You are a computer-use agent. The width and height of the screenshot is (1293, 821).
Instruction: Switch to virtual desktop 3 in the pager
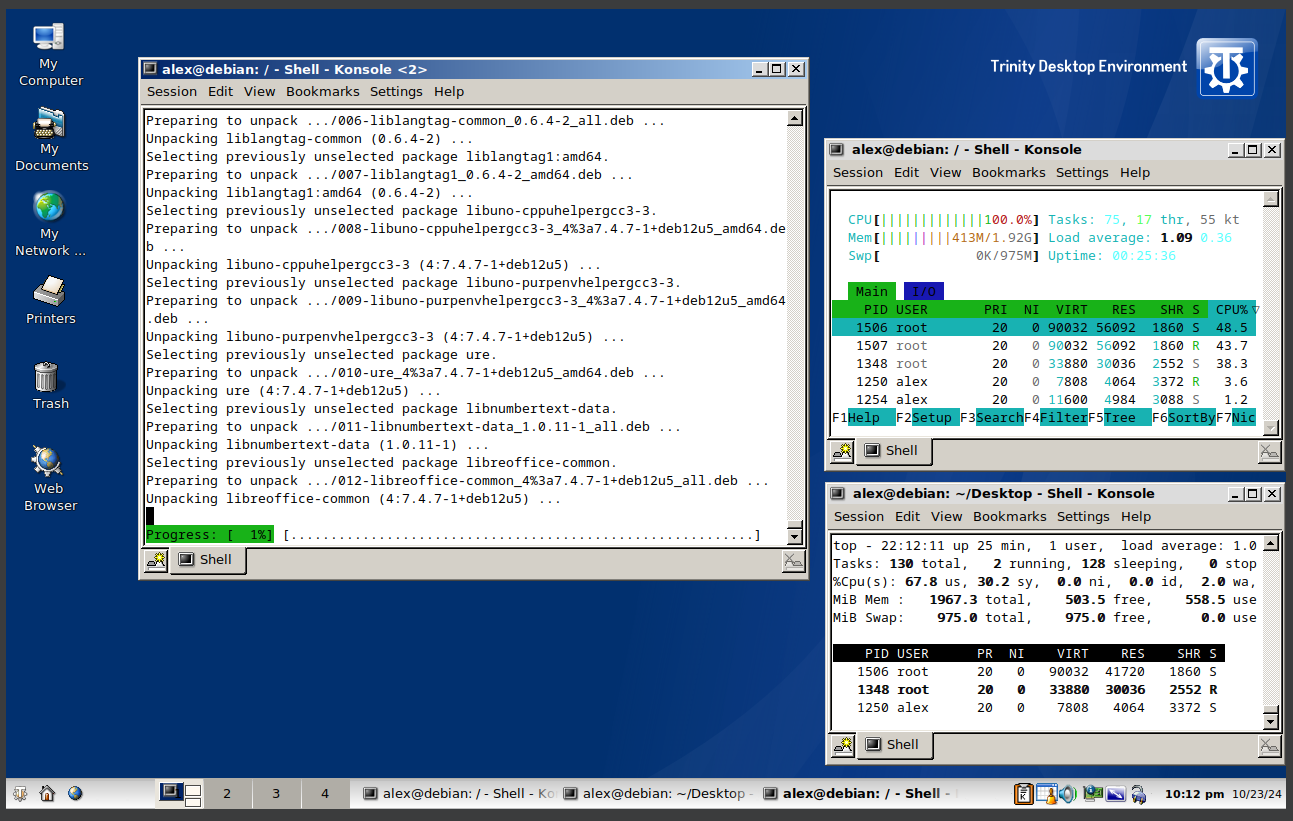[x=276, y=794]
